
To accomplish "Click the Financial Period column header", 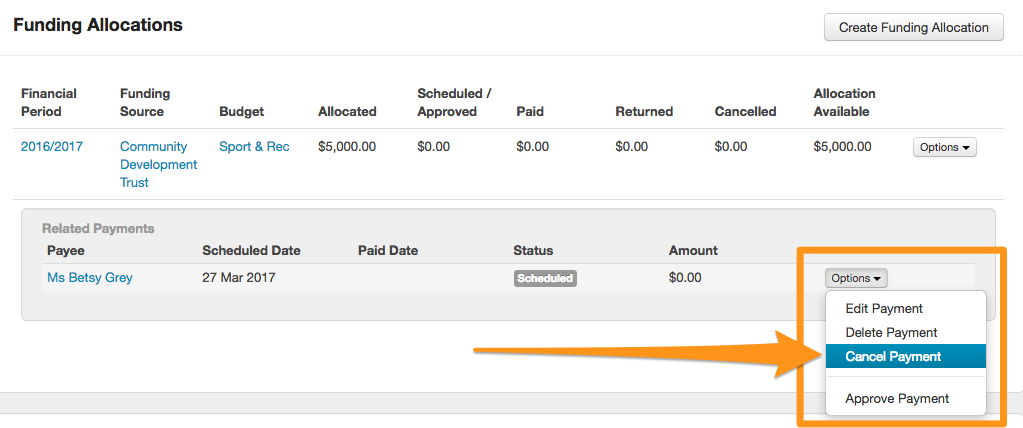I will (49, 102).
